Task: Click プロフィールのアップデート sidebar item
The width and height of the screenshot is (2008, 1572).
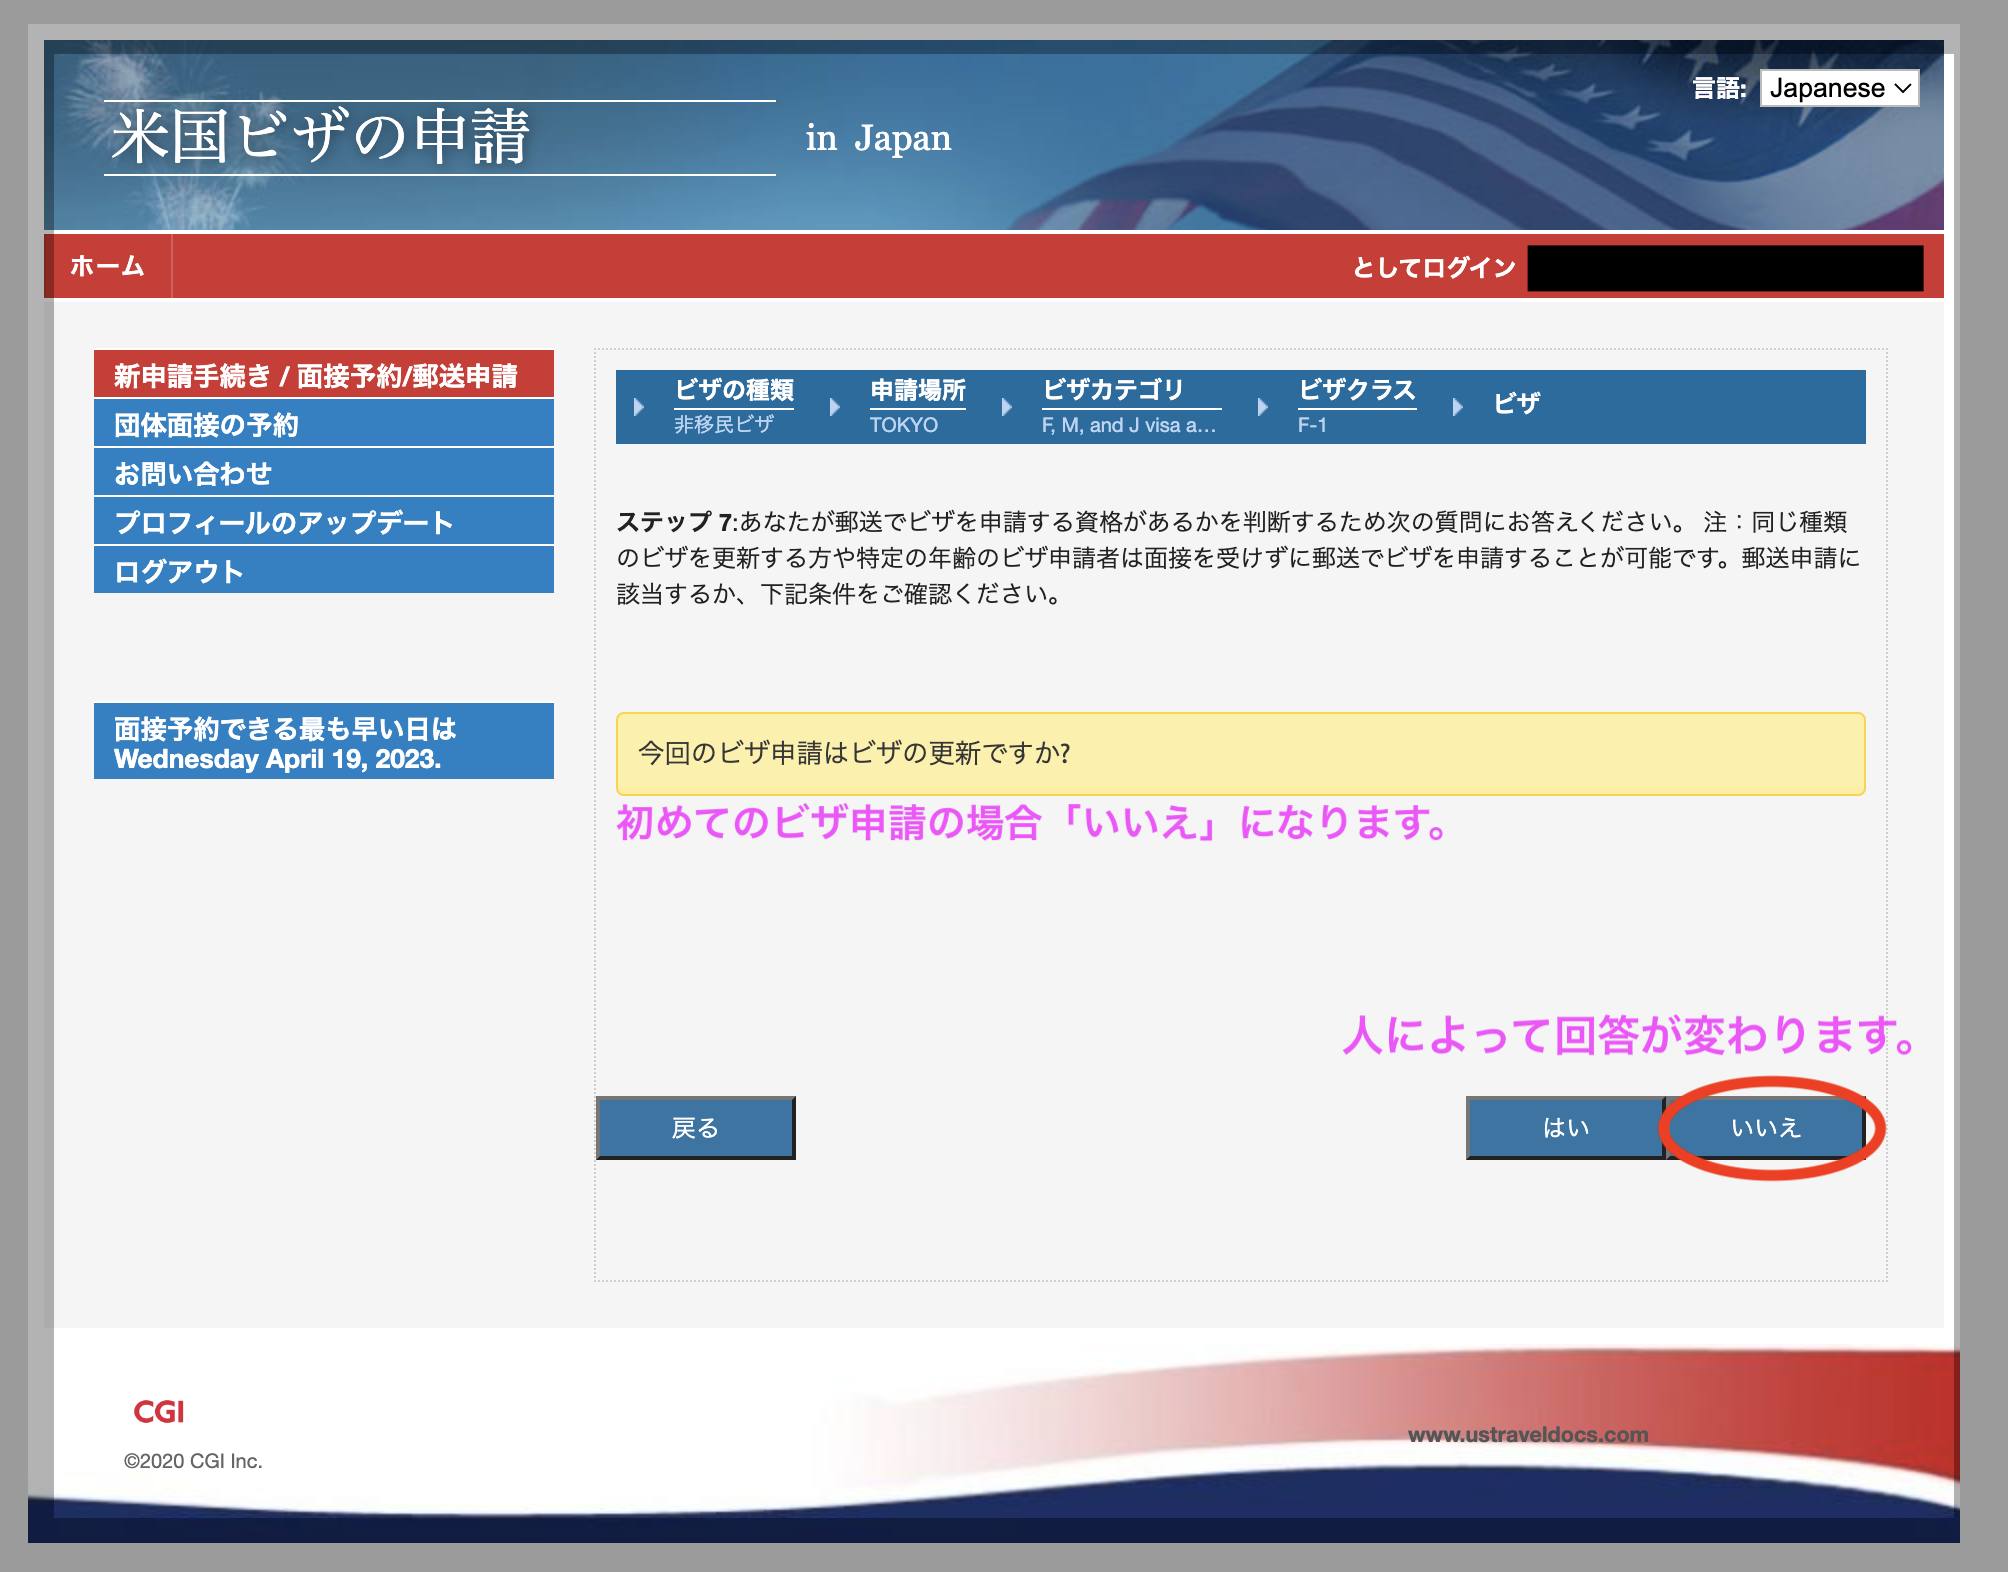Action: click(323, 522)
